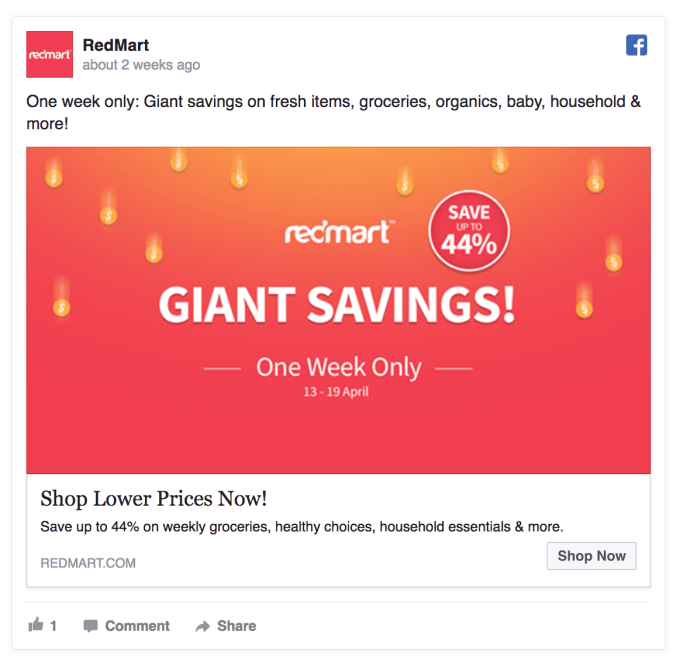Viewport: 680px width, 670px height.
Task: Open the RedMart page name link
Action: (116, 45)
